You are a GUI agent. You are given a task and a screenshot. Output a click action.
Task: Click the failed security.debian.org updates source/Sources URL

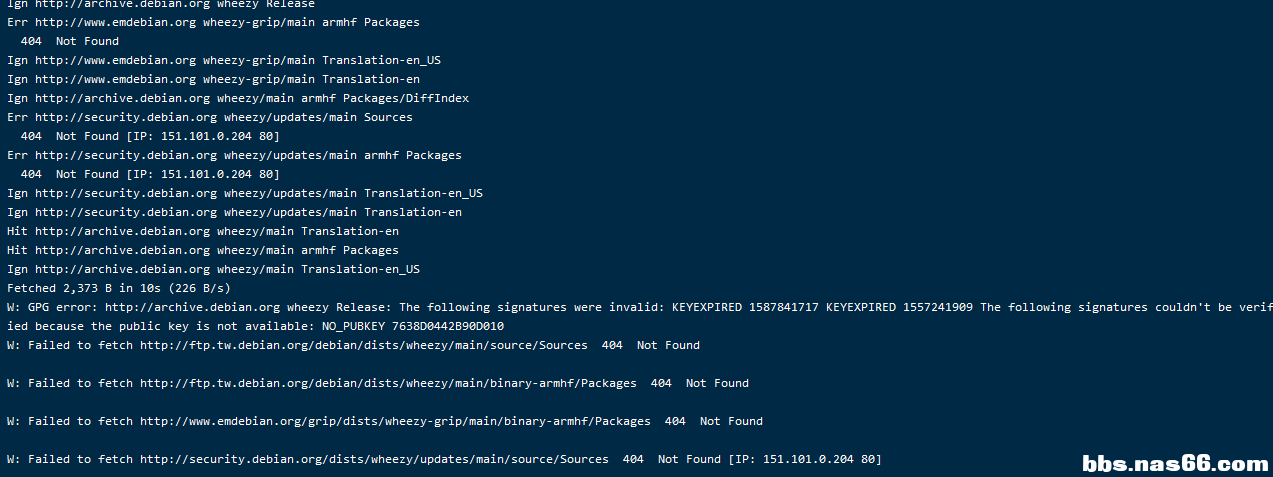tap(374, 459)
